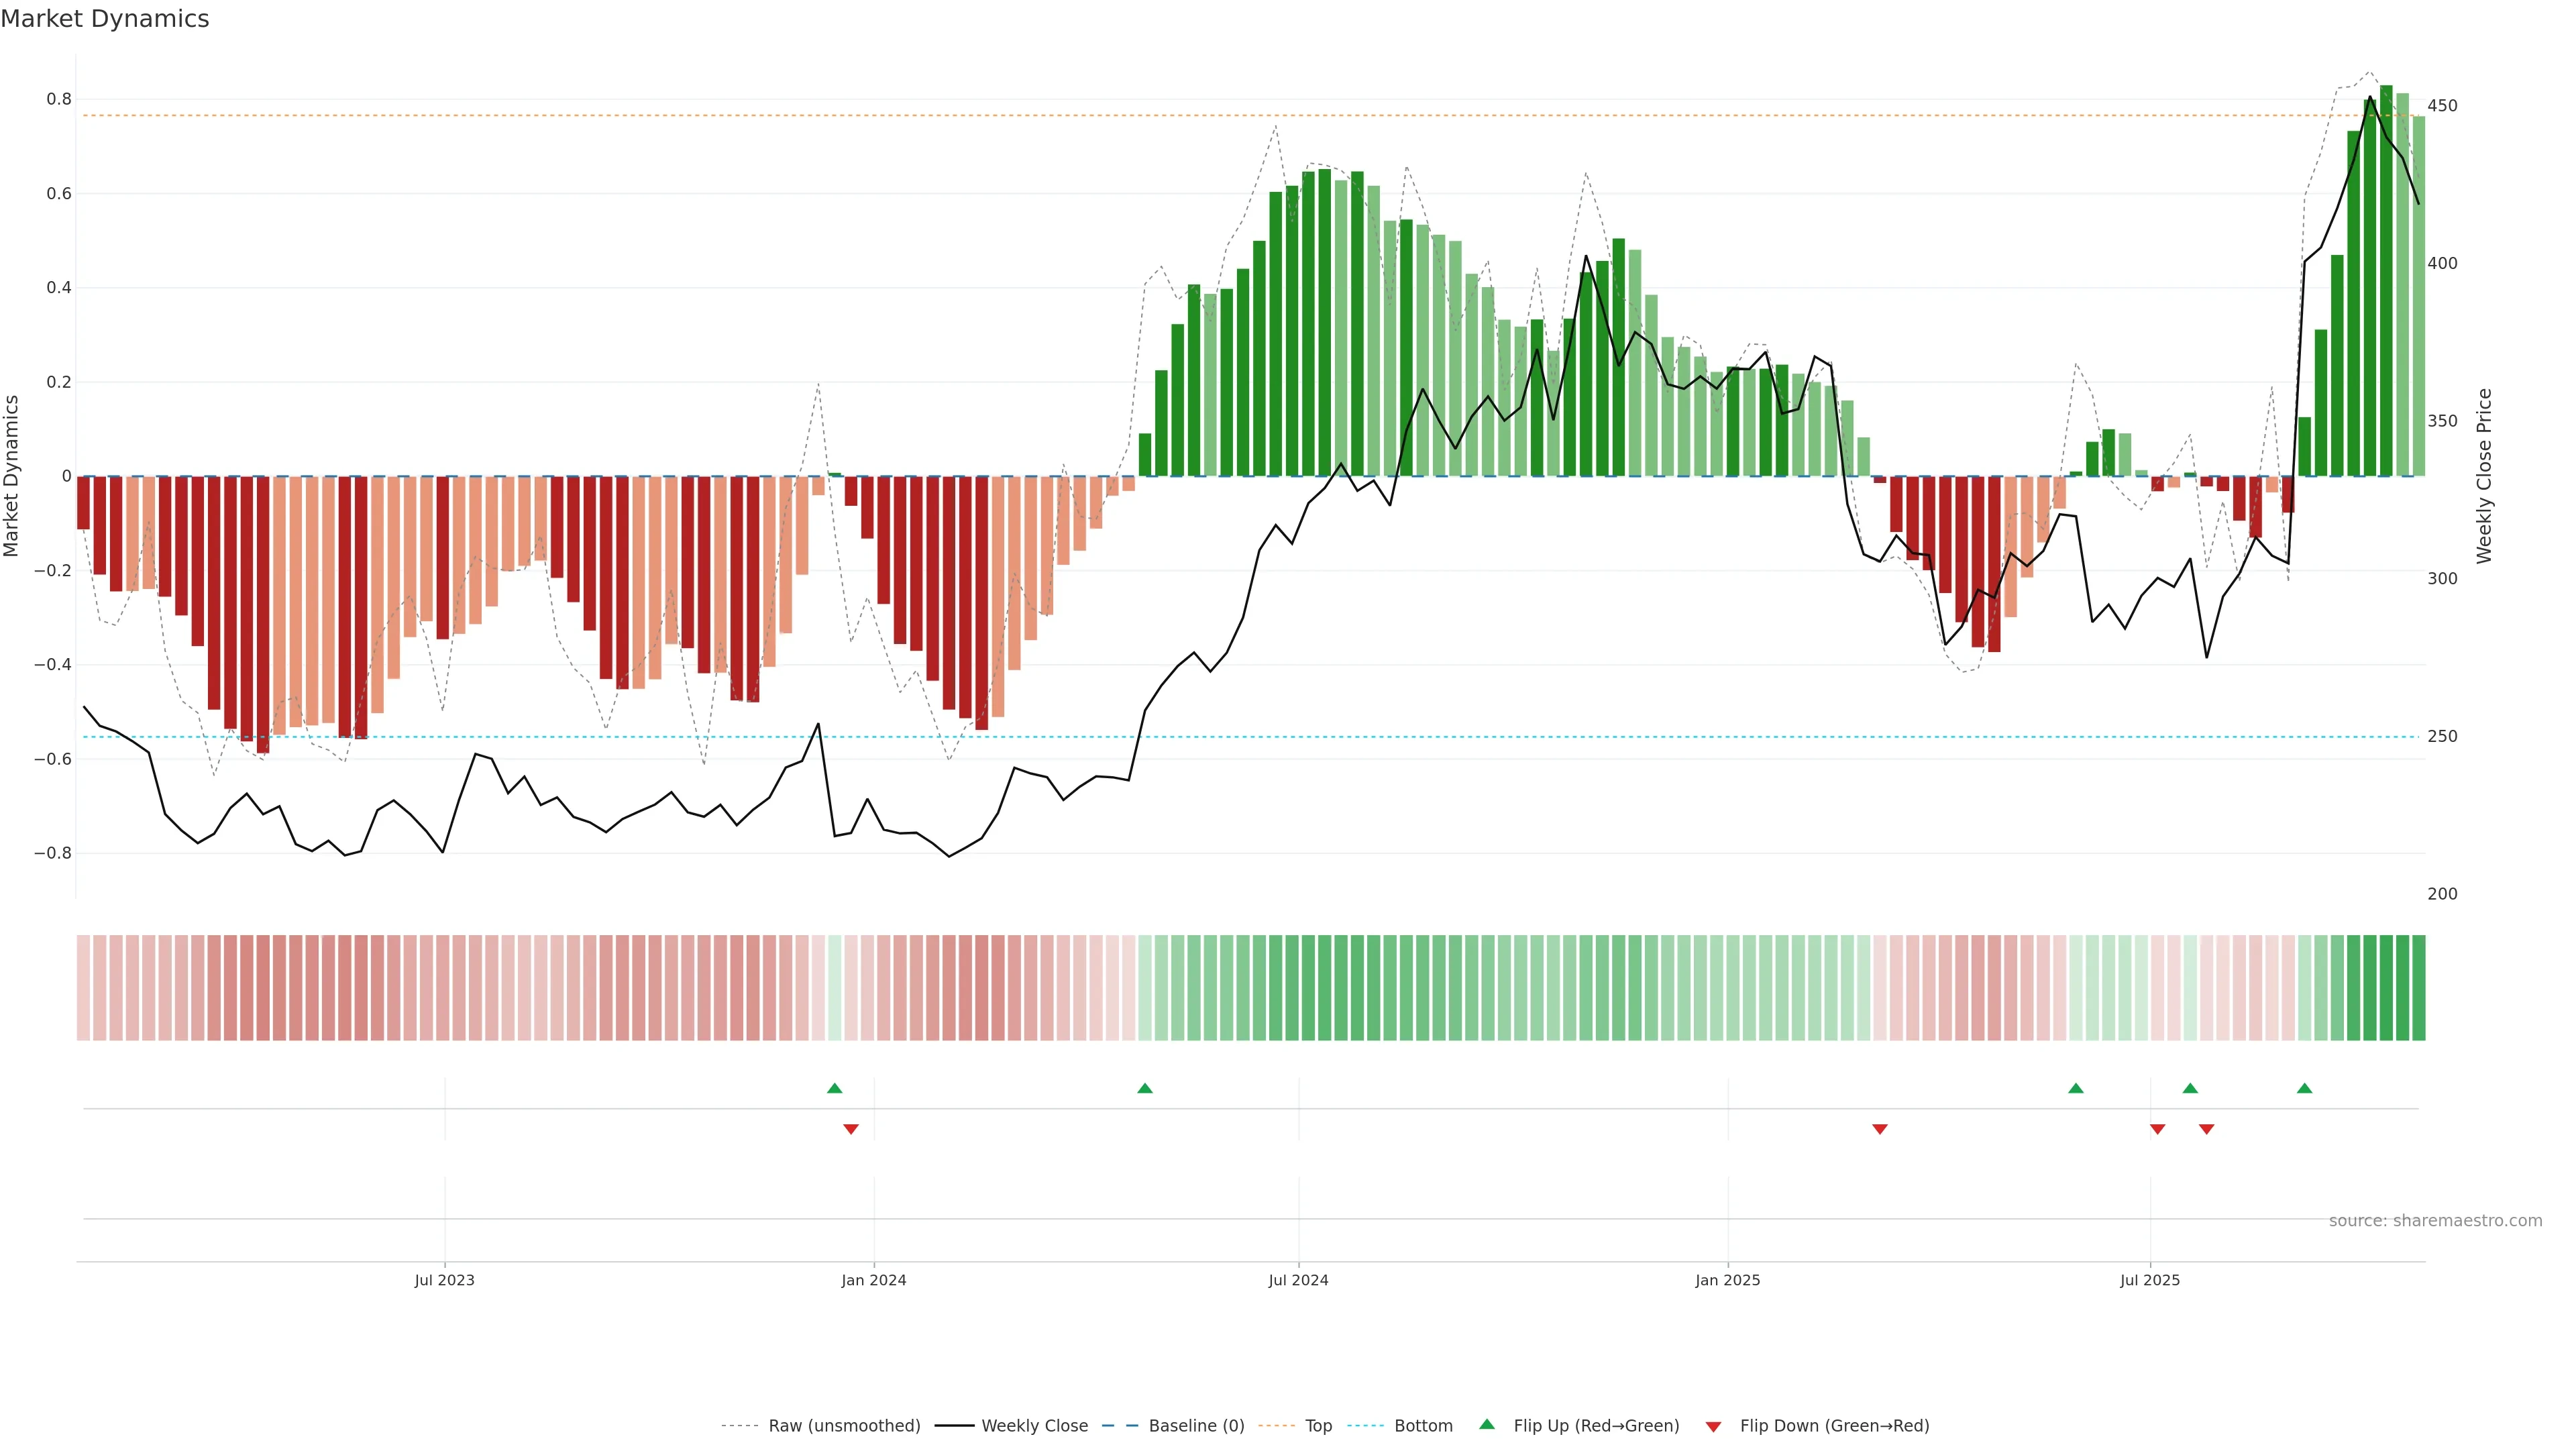
Task: Click the Weekly Close Price axis title
Action: point(2484,476)
